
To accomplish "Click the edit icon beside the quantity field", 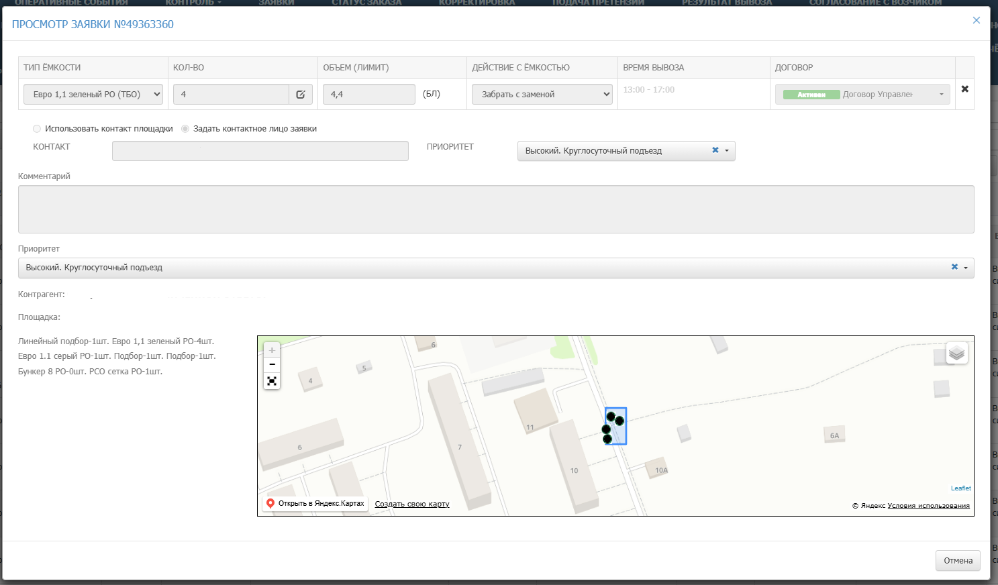I will pos(300,94).
